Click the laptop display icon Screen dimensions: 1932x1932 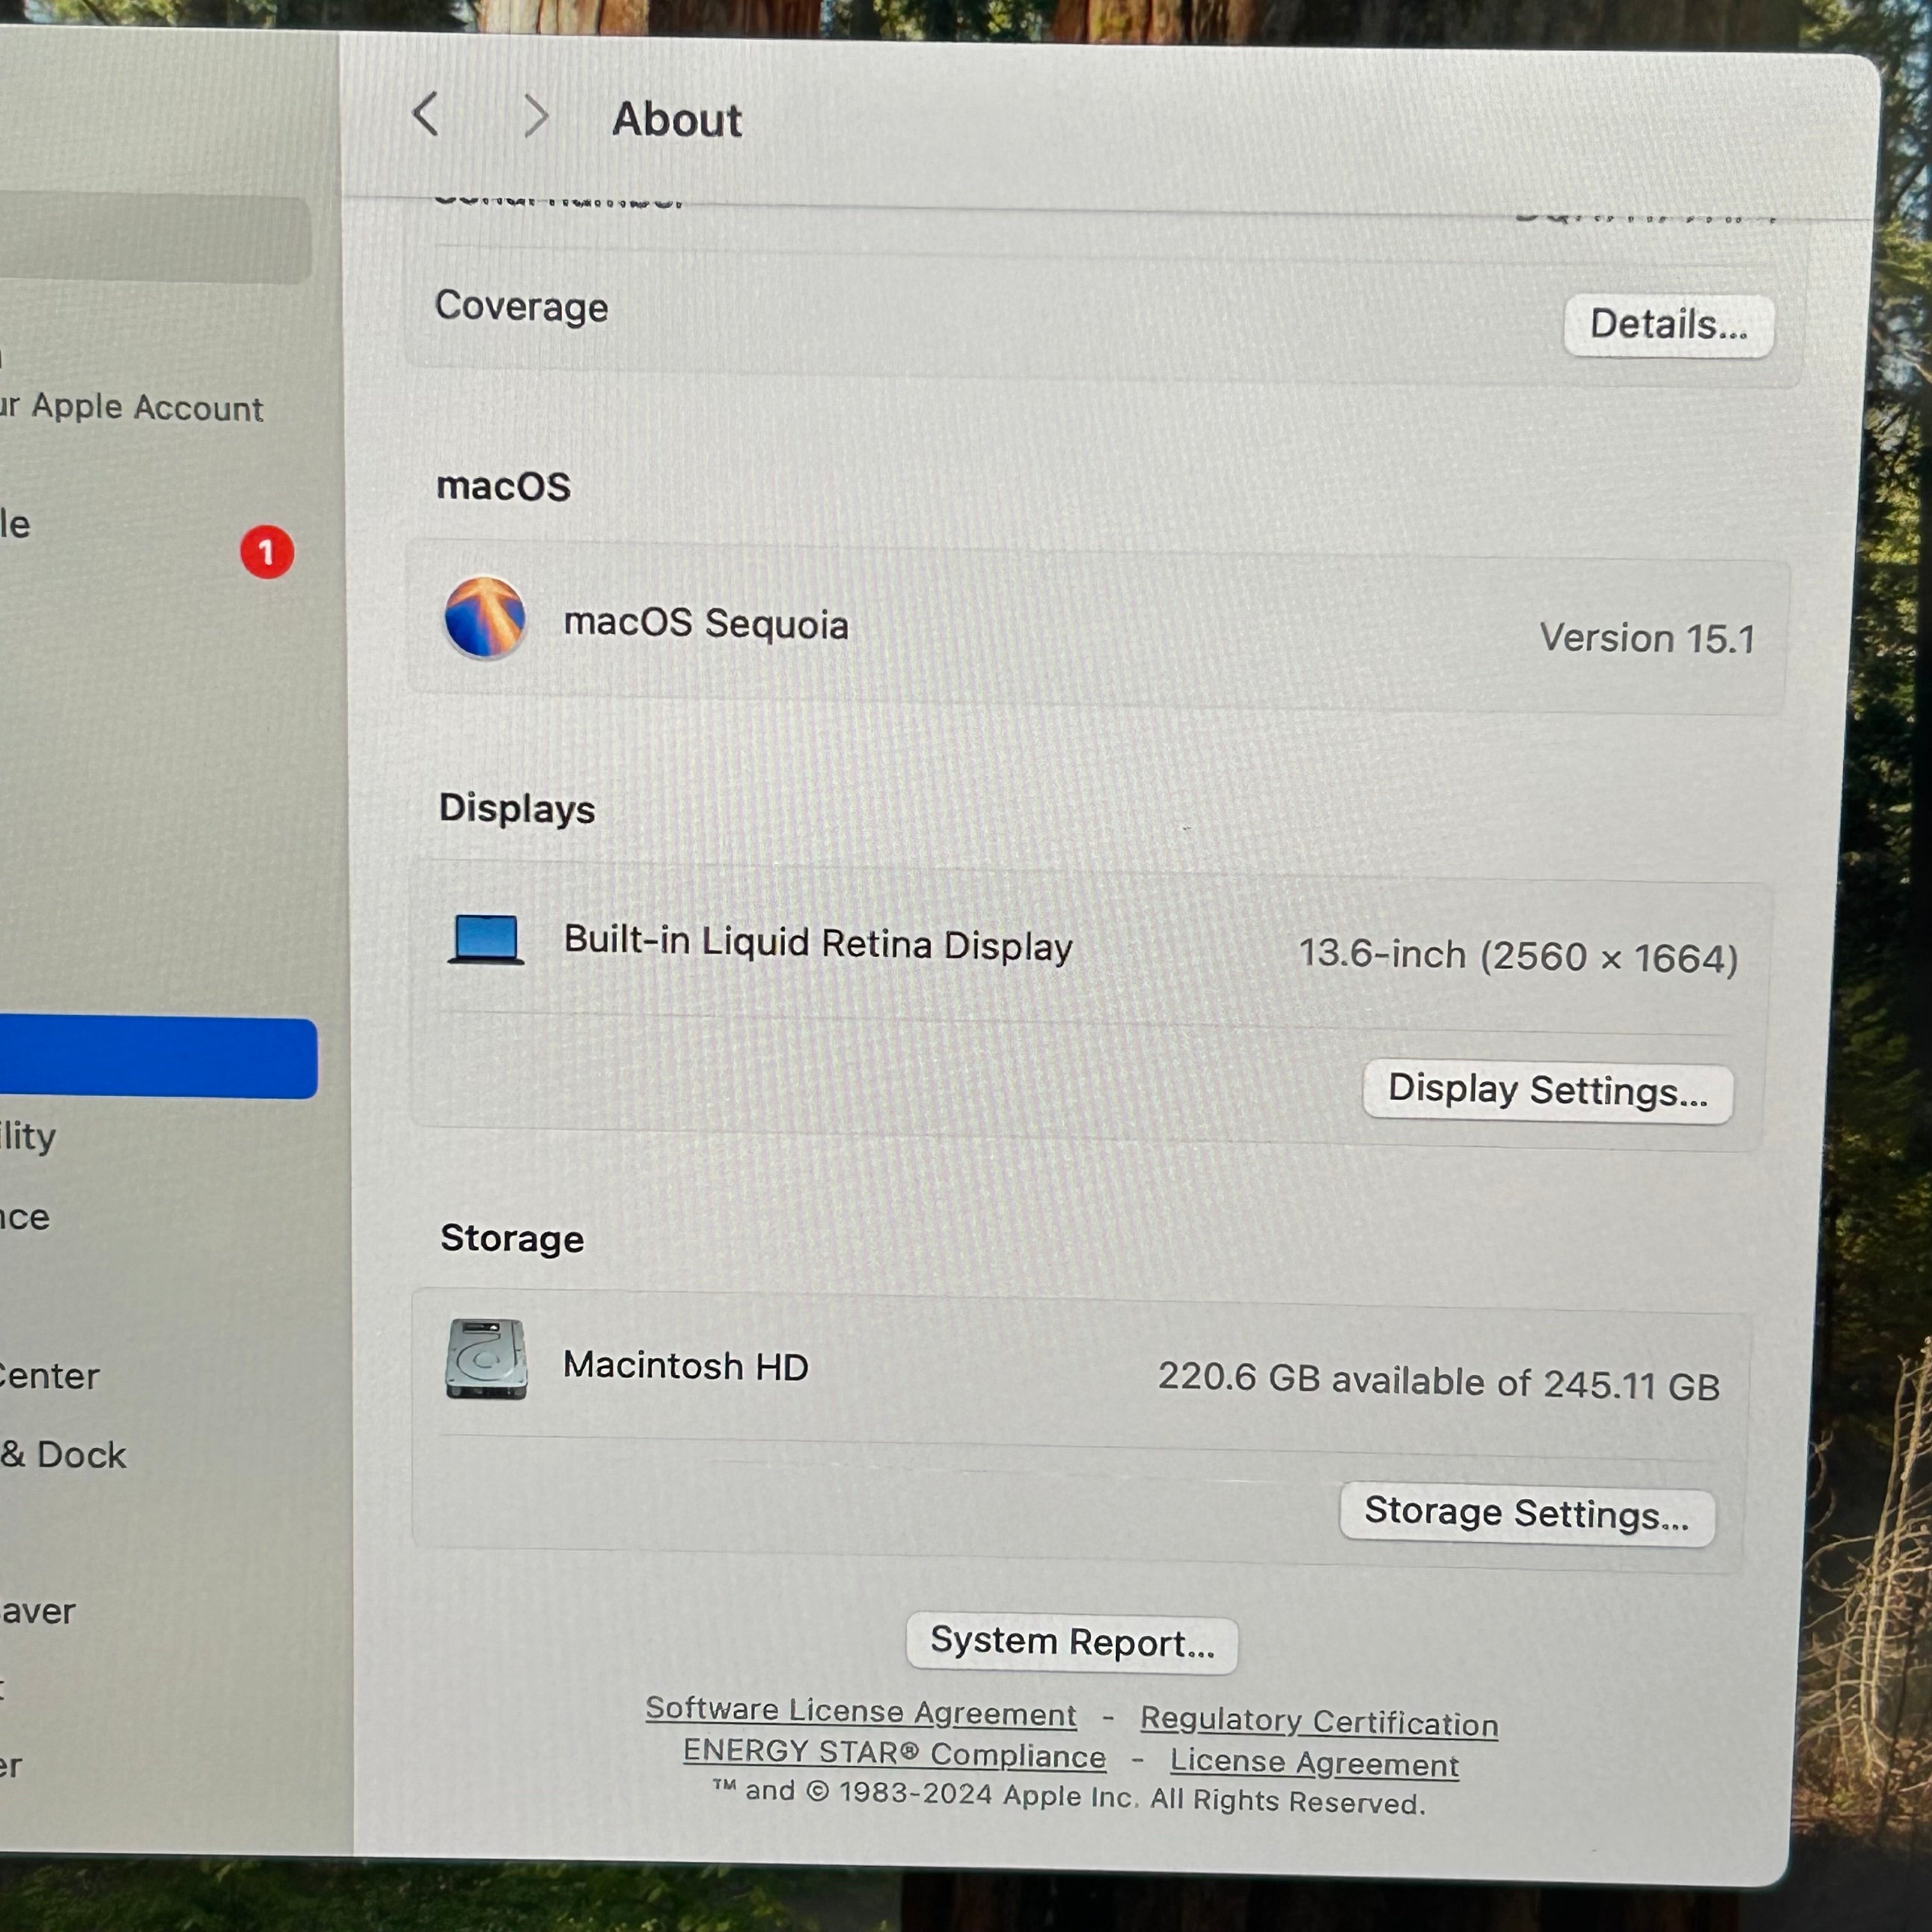[486, 940]
